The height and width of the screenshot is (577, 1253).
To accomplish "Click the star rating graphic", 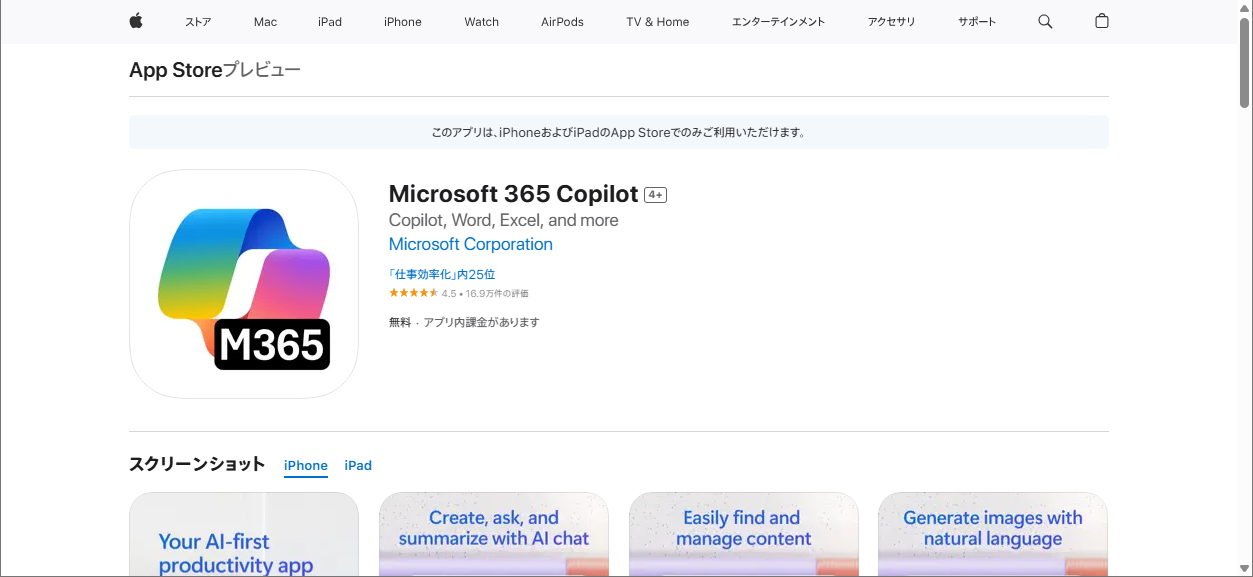I will (x=413, y=293).
